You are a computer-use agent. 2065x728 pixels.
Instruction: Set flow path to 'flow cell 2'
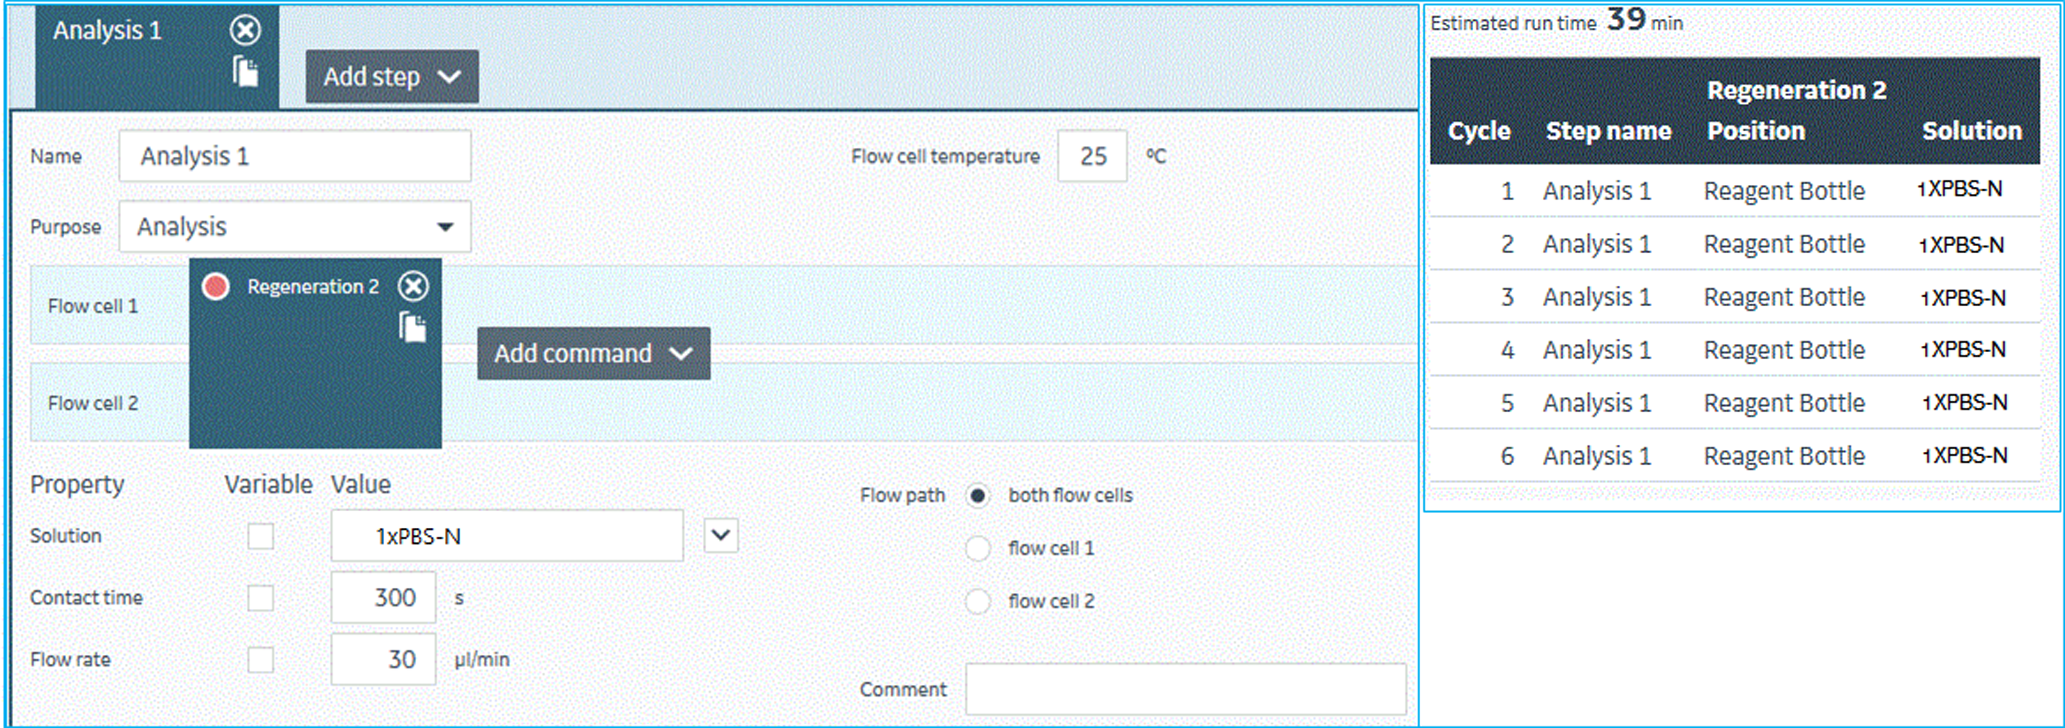978,602
